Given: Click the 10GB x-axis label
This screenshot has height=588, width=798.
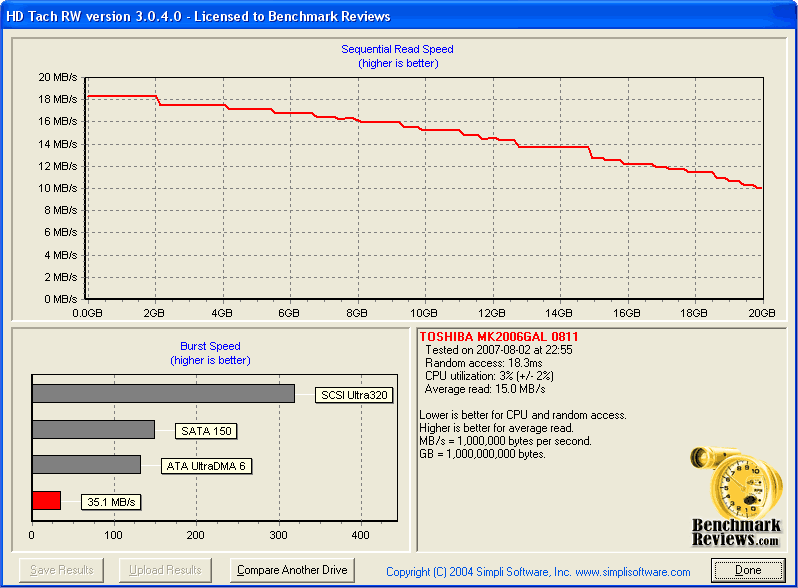Looking at the screenshot, I should 423,313.
